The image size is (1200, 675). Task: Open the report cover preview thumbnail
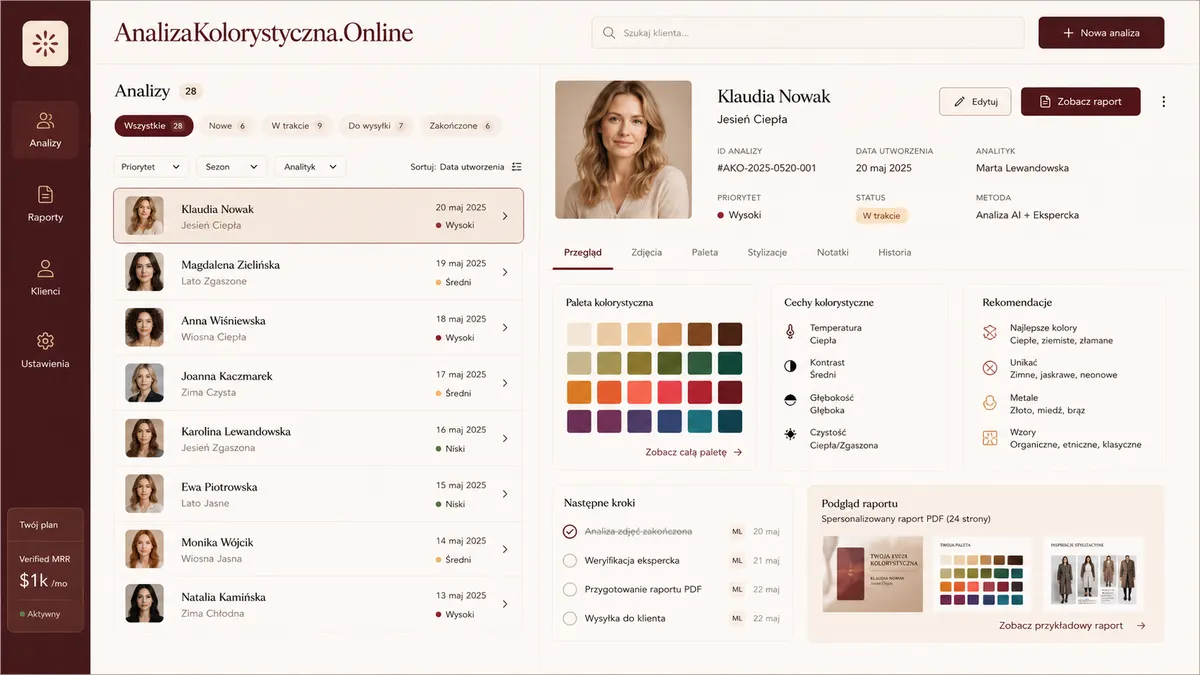point(872,573)
